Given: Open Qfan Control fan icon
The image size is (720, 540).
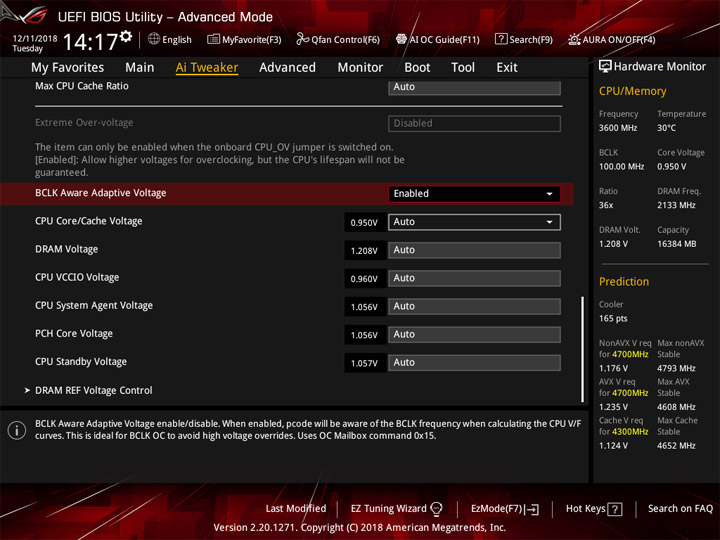Looking at the screenshot, I should tap(302, 39).
